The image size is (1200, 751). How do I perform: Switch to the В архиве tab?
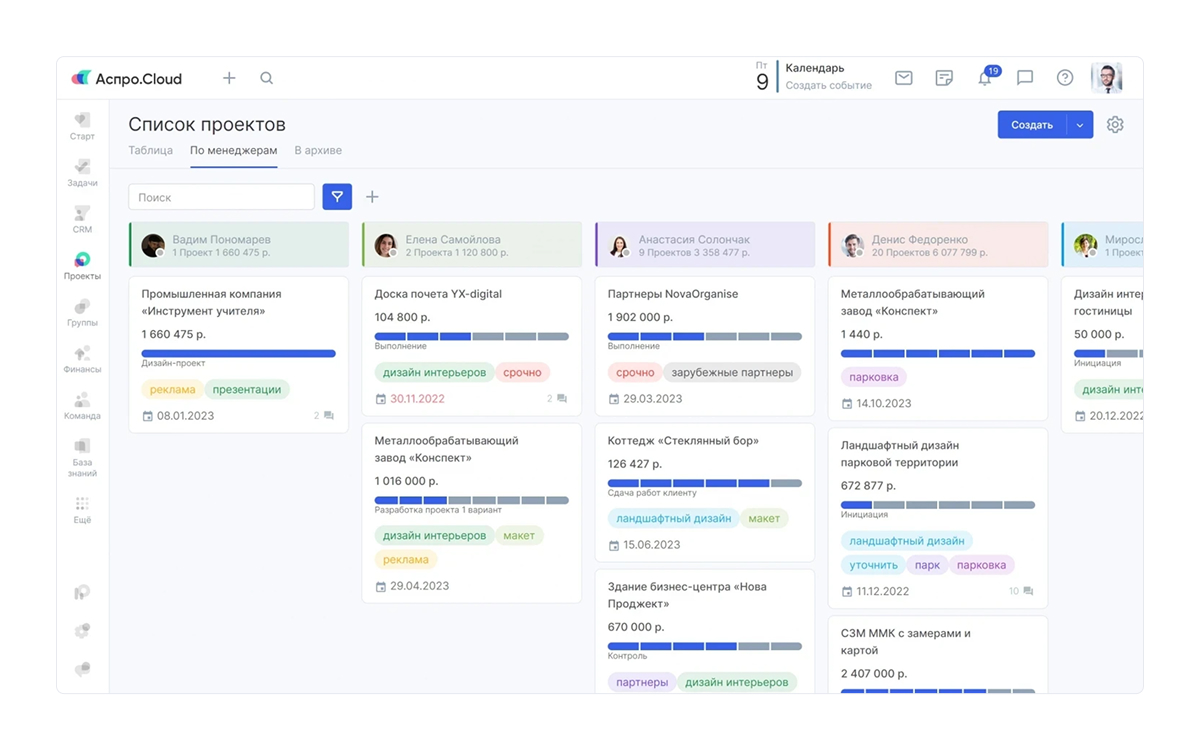click(318, 150)
